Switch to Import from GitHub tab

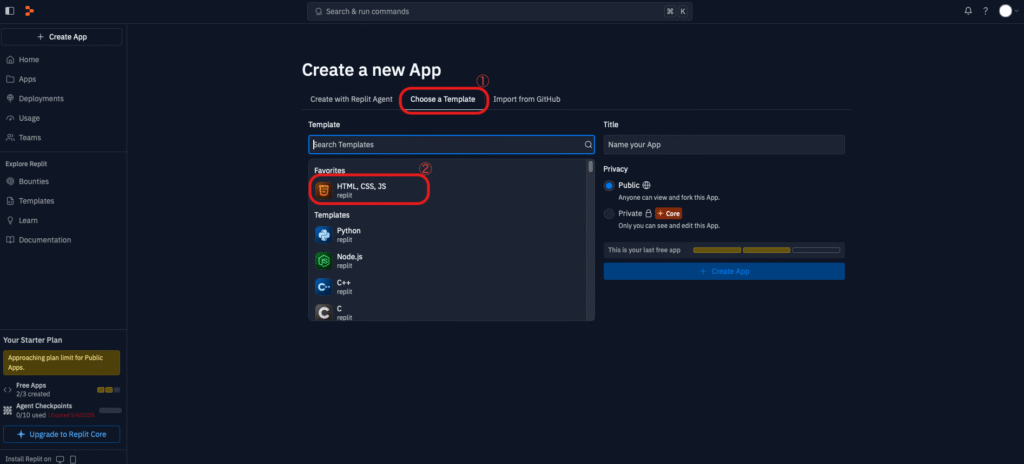point(526,99)
